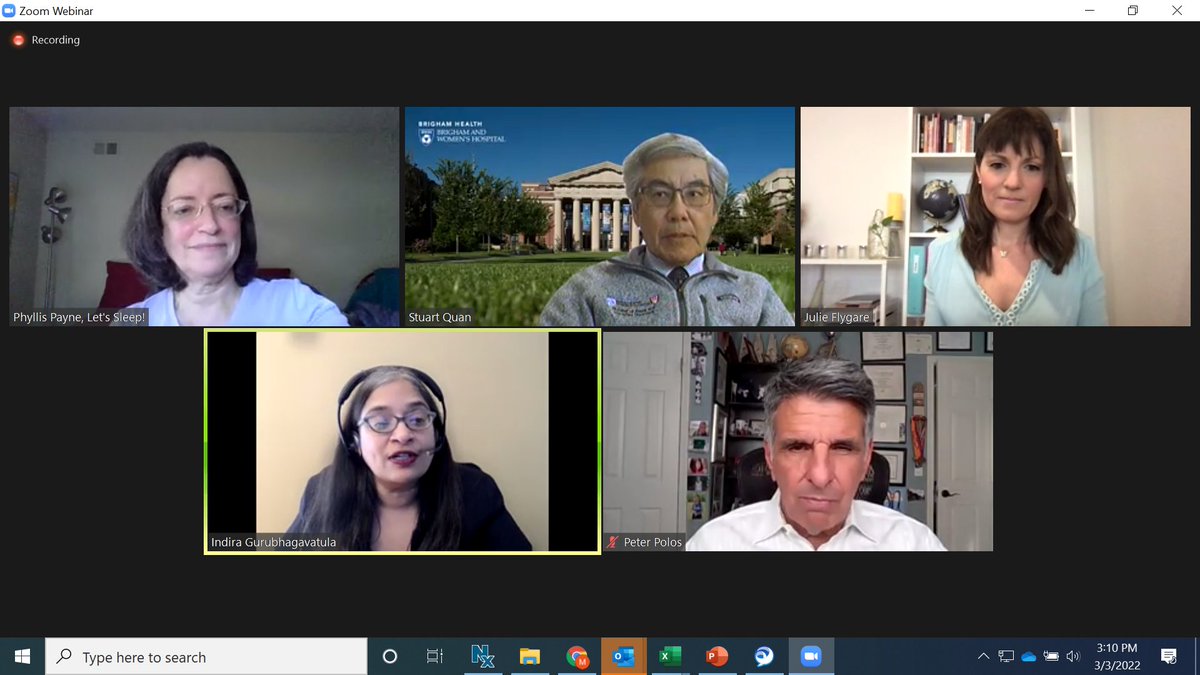This screenshot has height=675, width=1200.
Task: Click the battery tray icon
Action: (x=1051, y=657)
